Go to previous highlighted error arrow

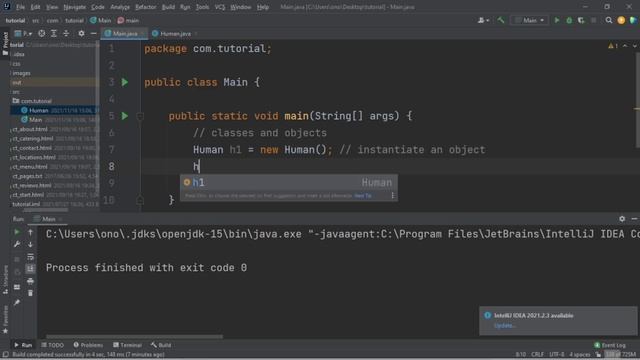[625, 46]
